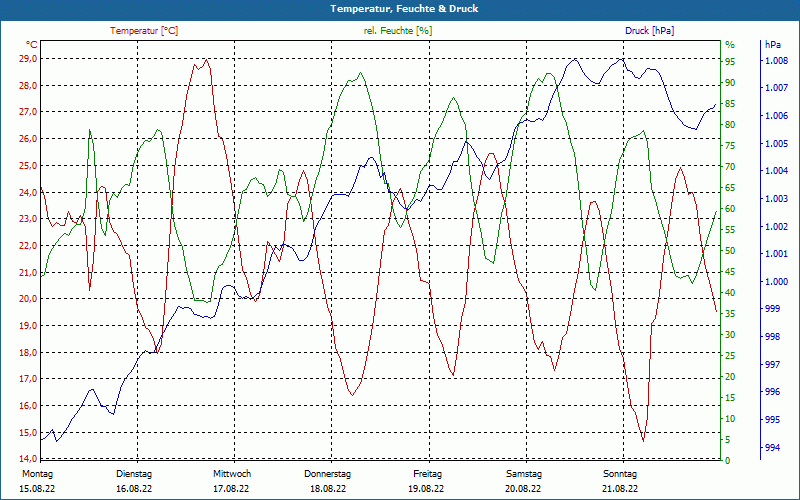
Task: Click the '14,0' temperature axis value
Action: 28,459
